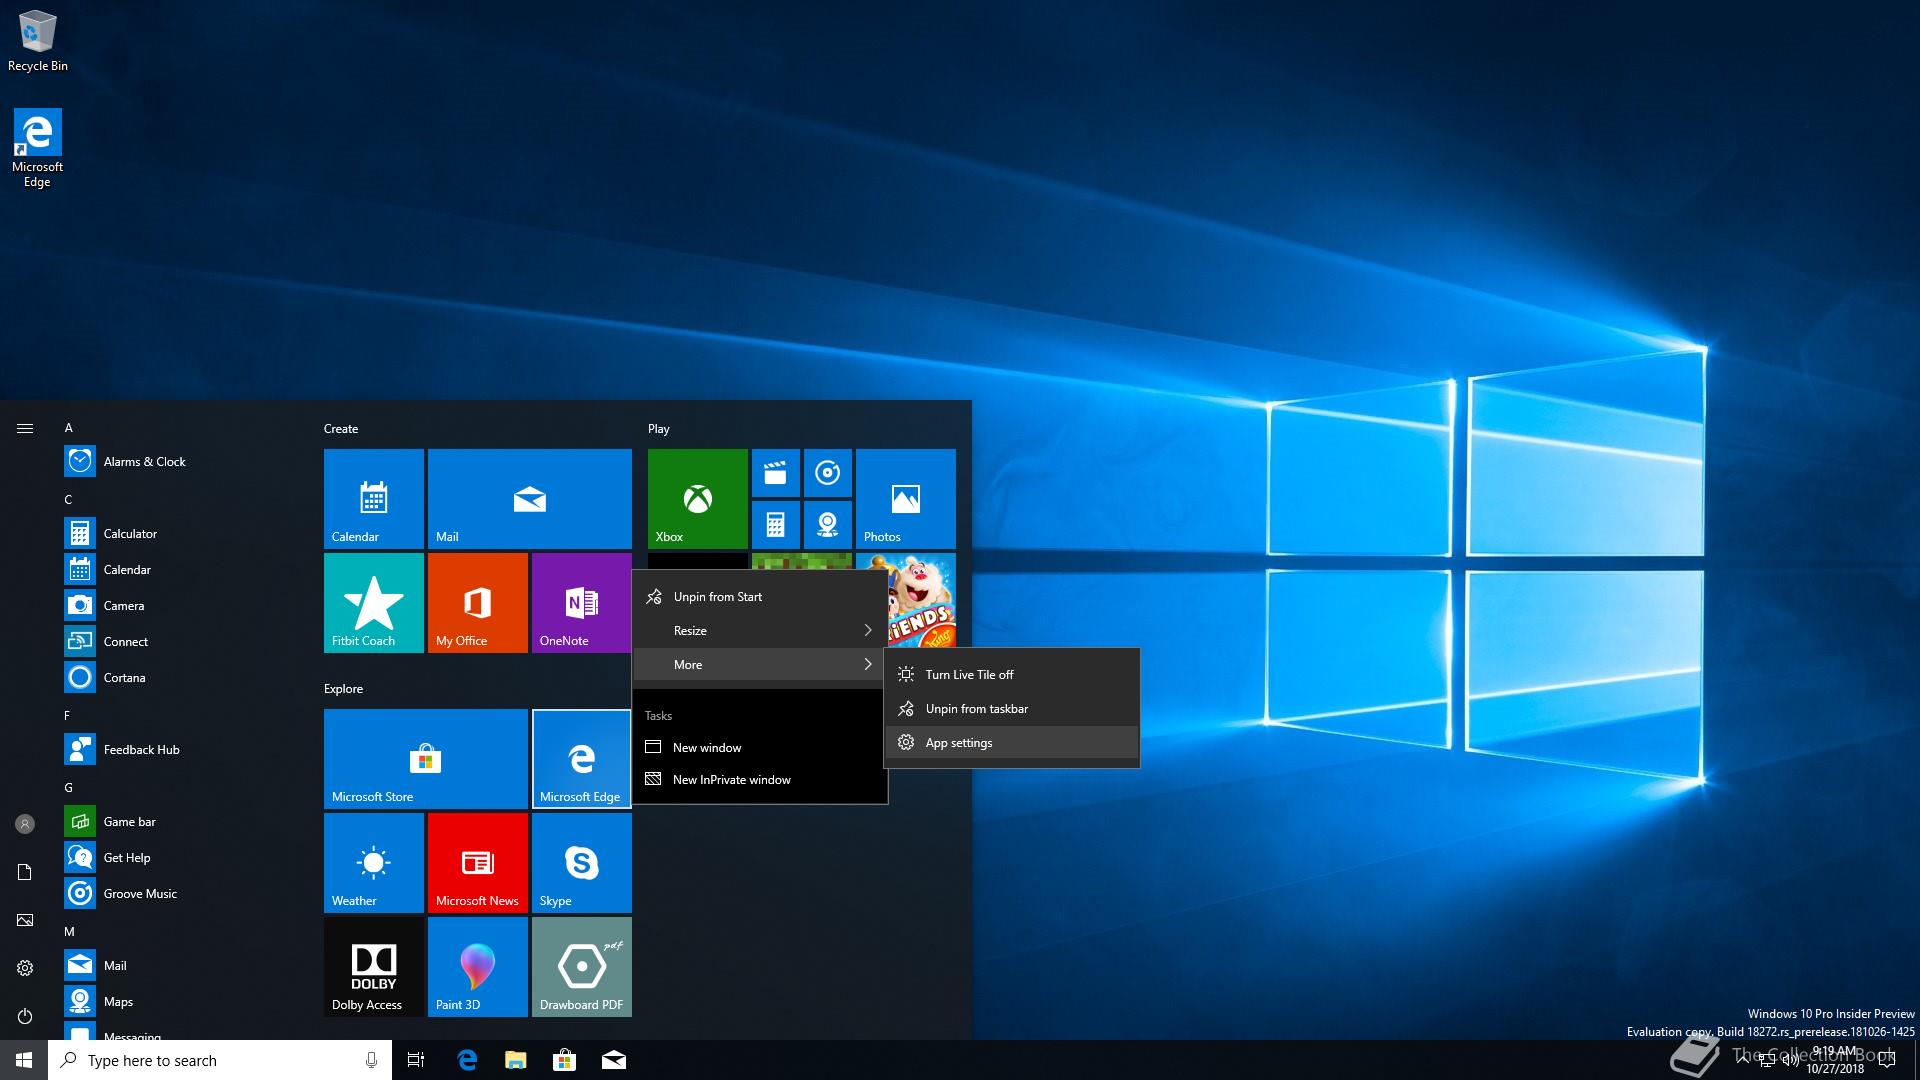
Task: Open Settings gear in Start rail
Action: pyautogui.click(x=25, y=968)
